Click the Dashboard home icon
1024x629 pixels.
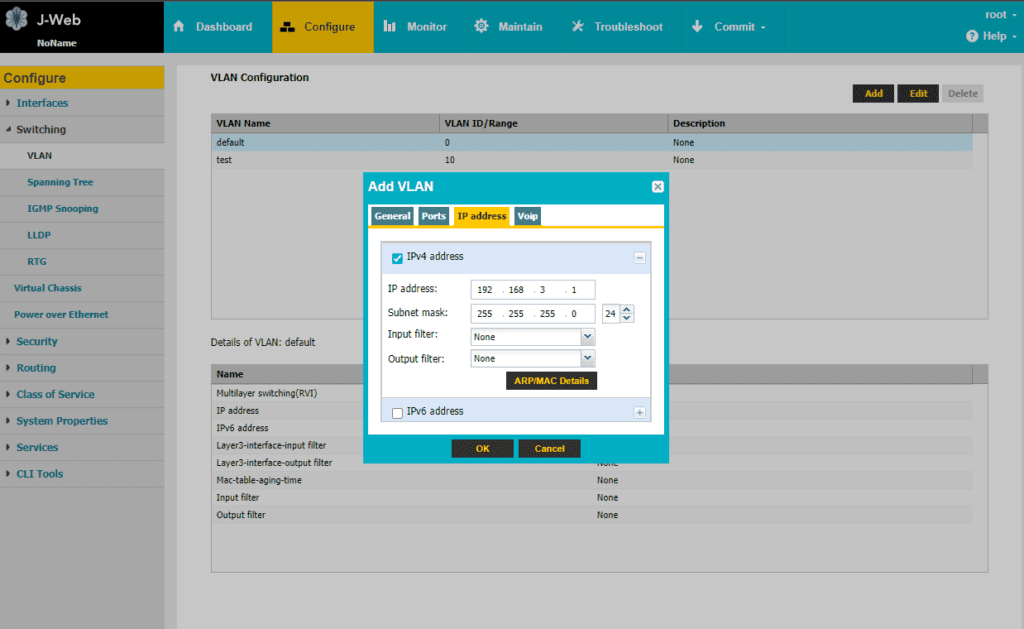pyautogui.click(x=179, y=26)
